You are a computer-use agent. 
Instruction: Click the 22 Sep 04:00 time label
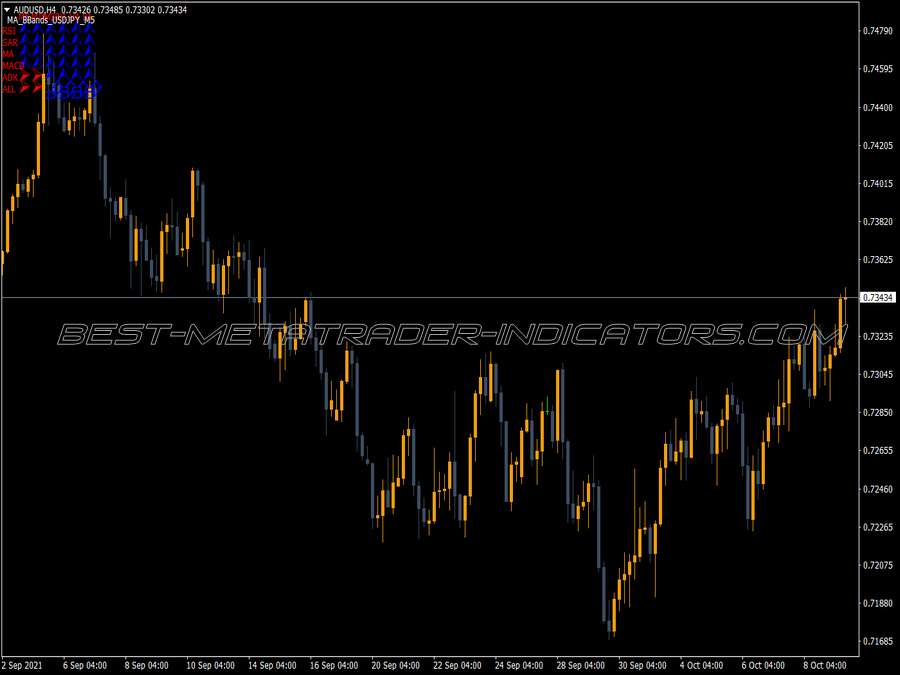pyautogui.click(x=457, y=665)
